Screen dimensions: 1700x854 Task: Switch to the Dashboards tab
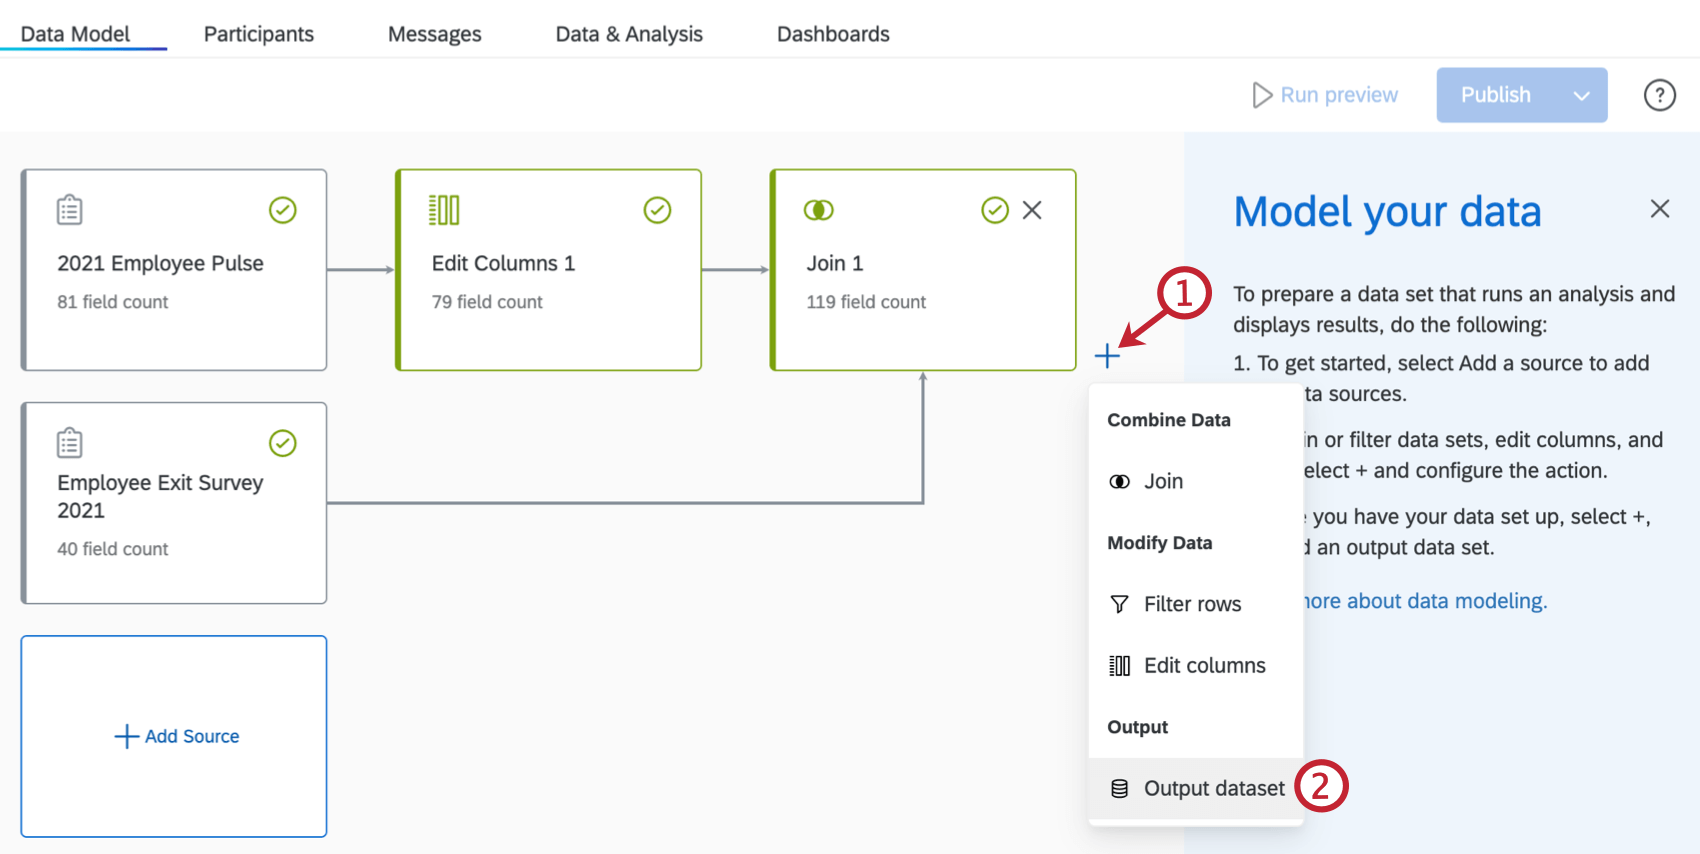833,34
